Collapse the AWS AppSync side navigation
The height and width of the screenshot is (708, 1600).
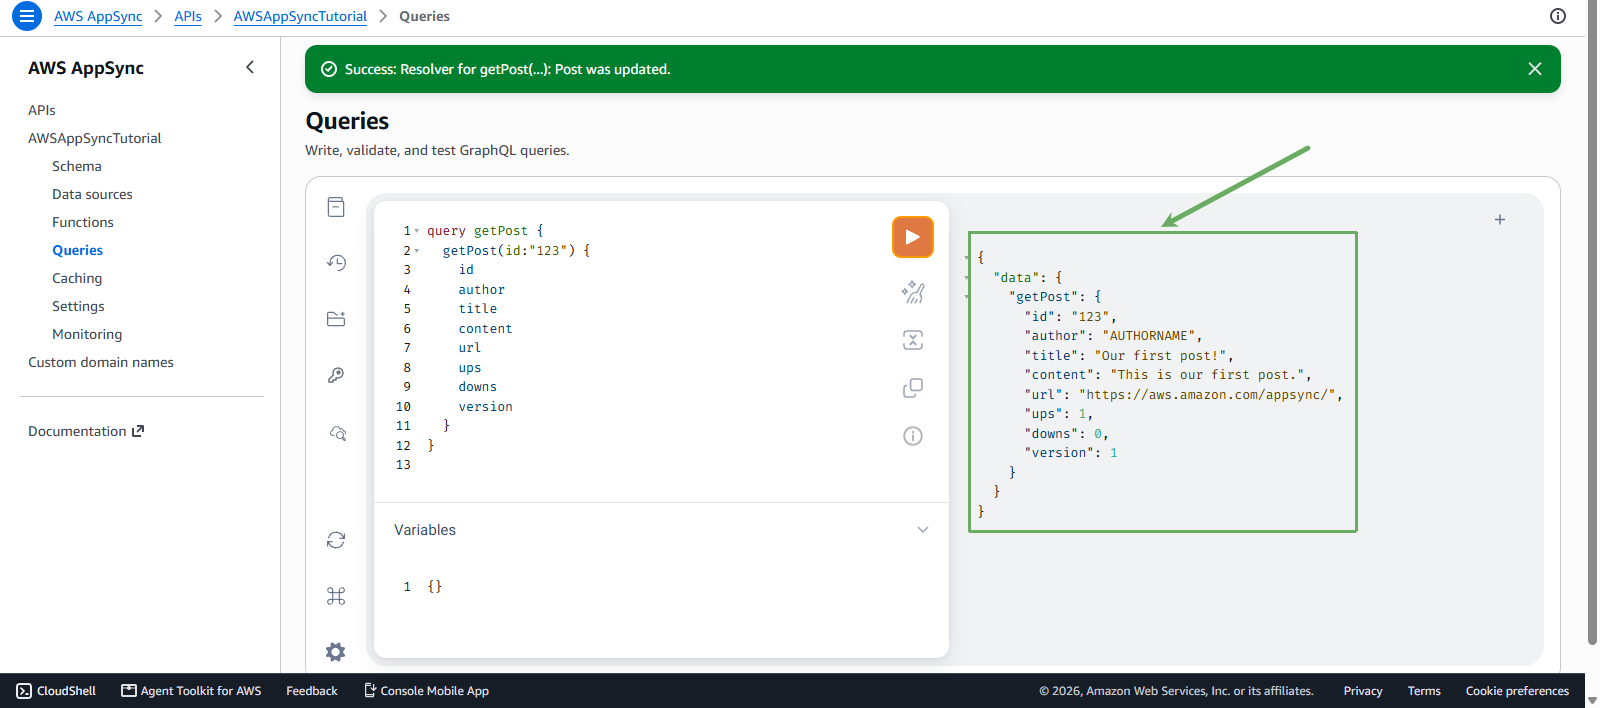click(x=250, y=67)
